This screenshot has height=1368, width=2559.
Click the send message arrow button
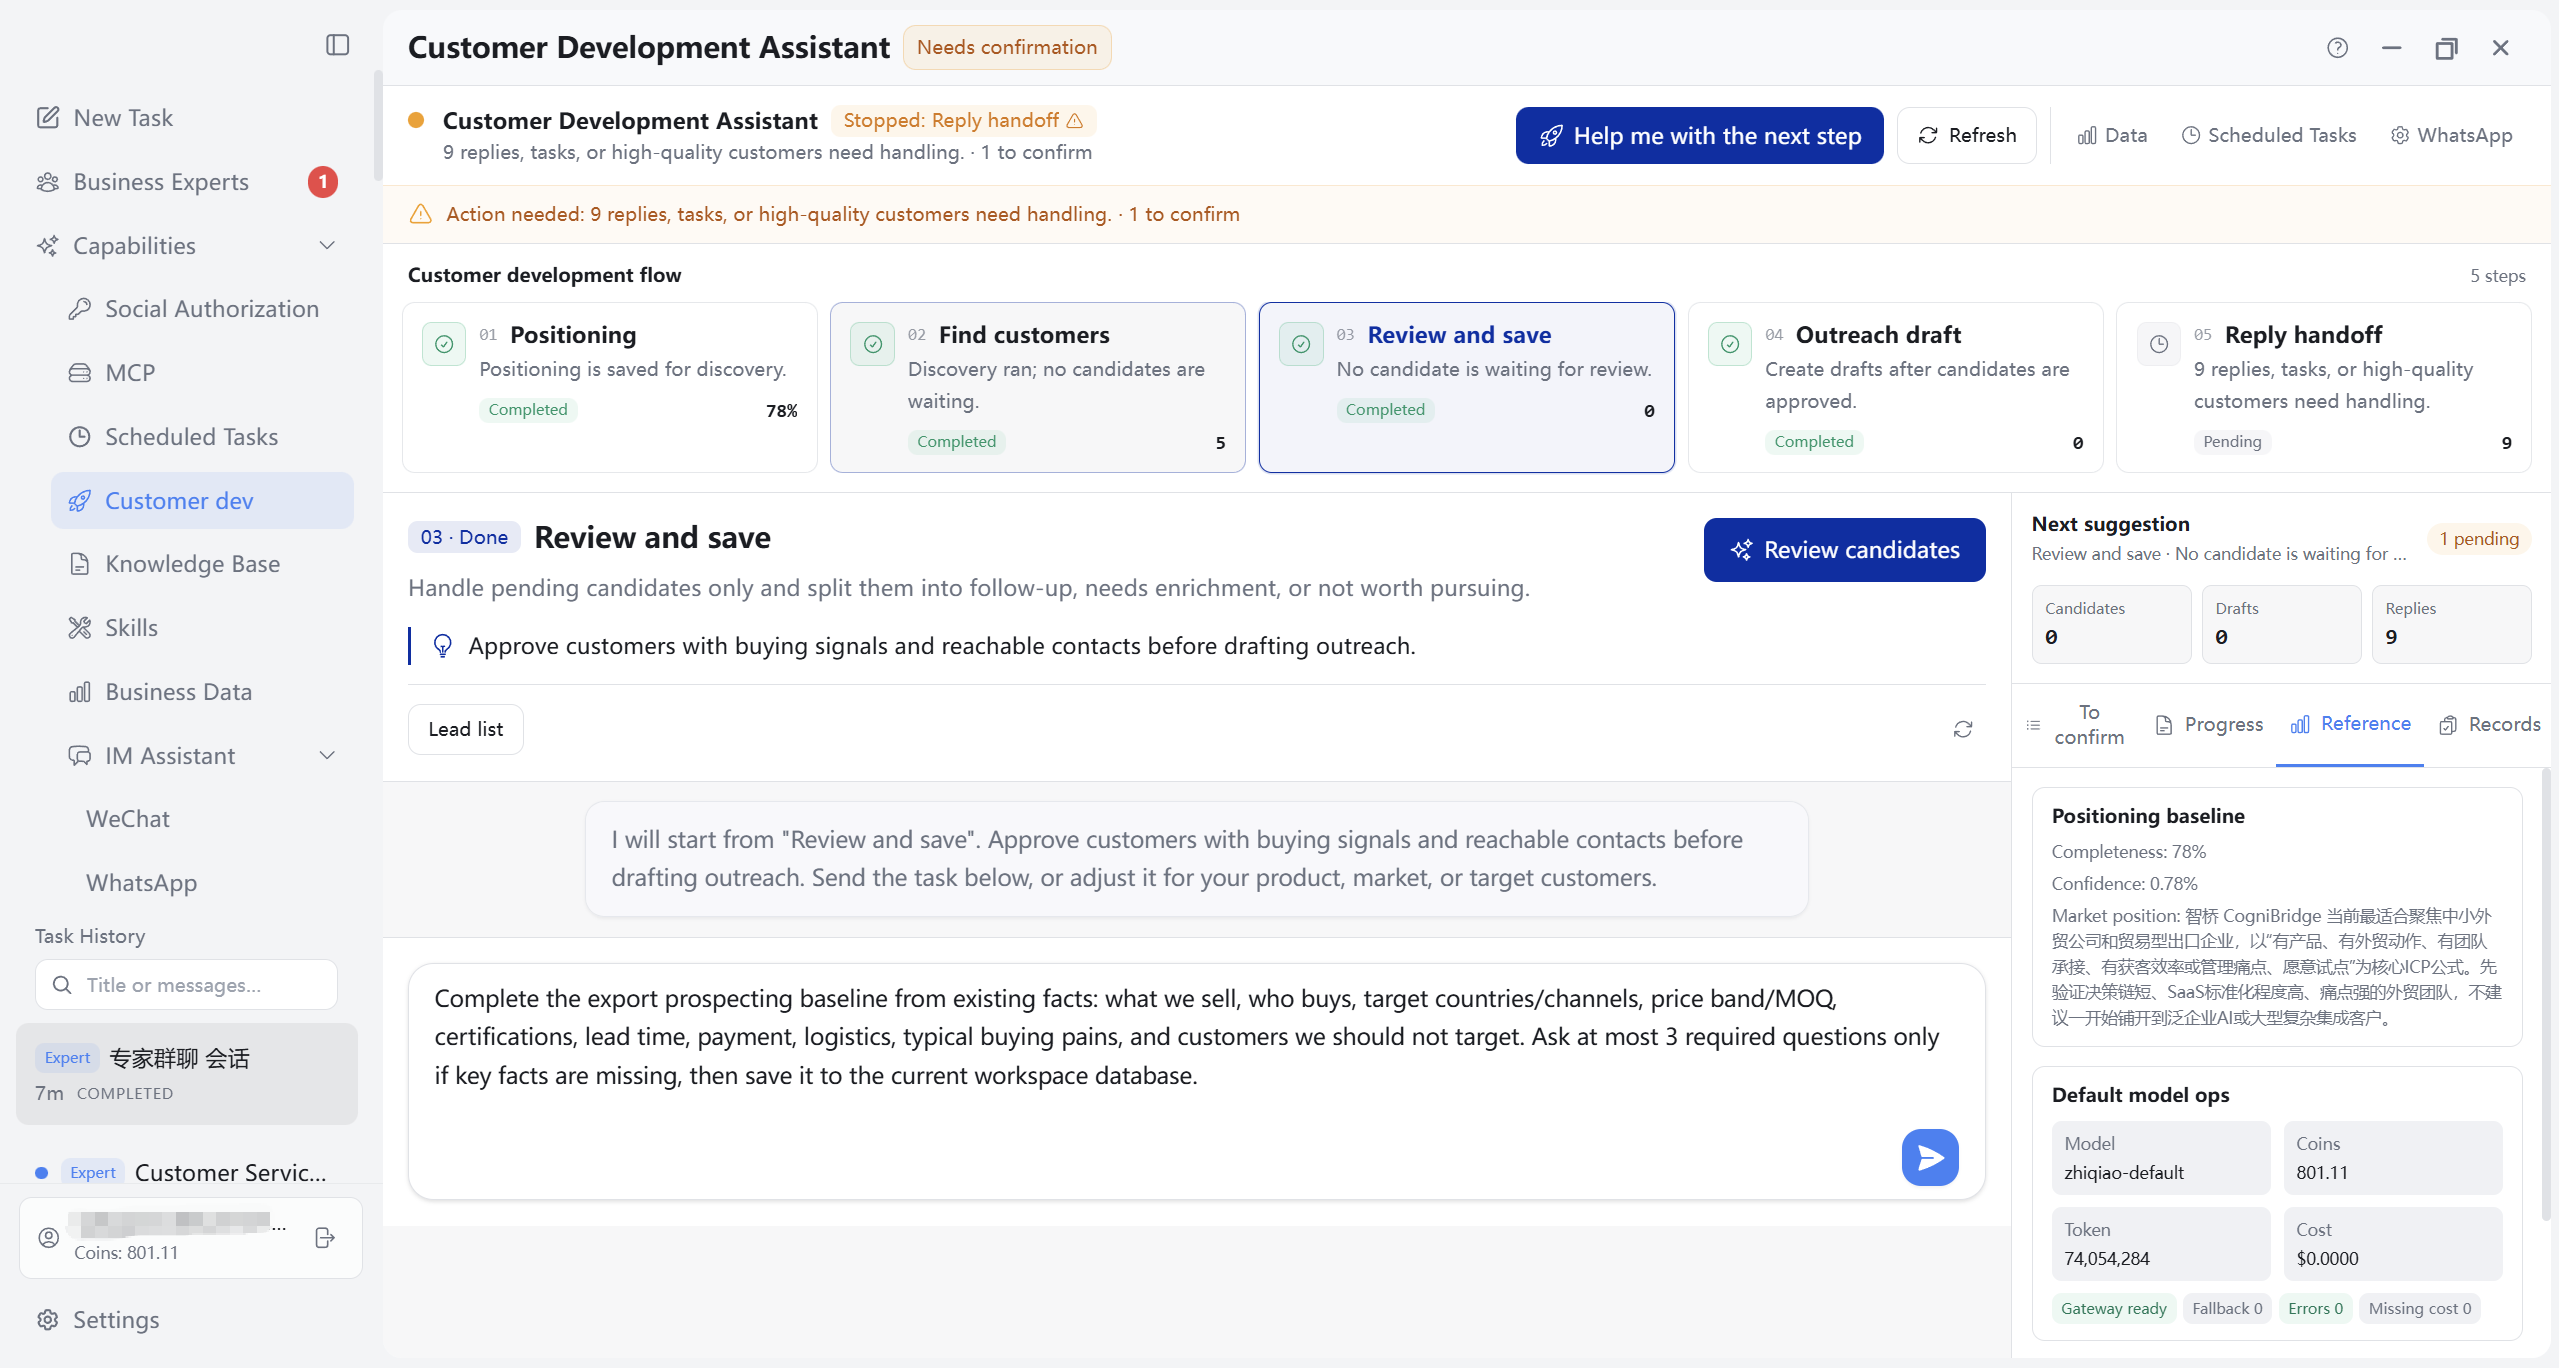coord(1929,1158)
